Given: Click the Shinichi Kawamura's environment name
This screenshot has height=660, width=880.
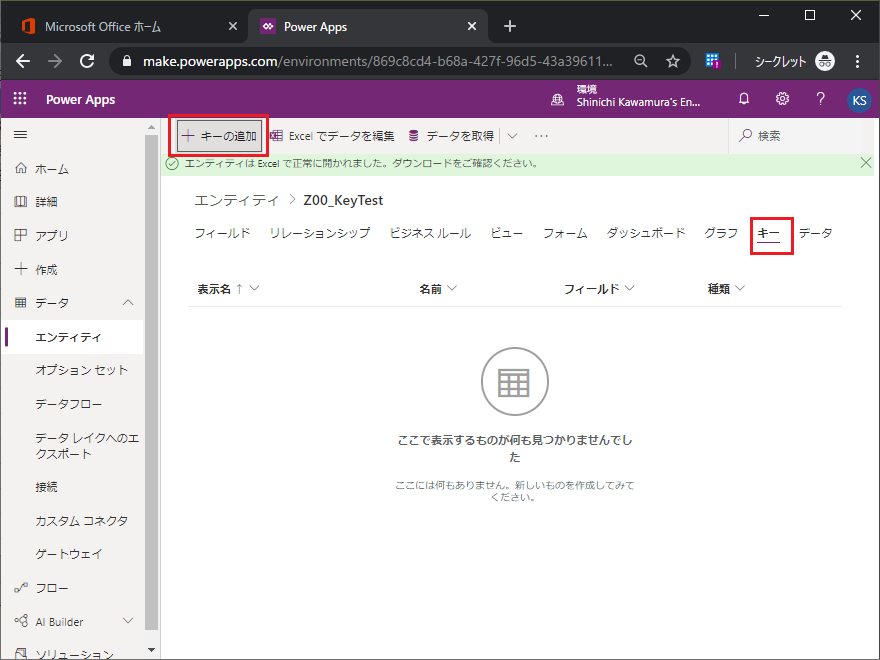Looking at the screenshot, I should click(x=638, y=102).
